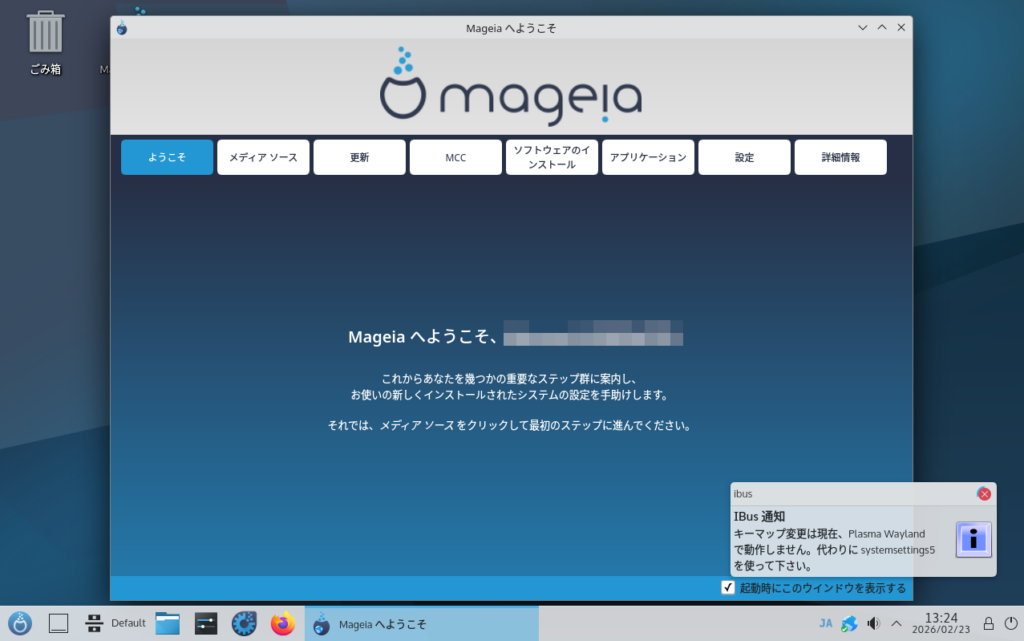Screen dimensions: 1024x641
Task: Open the MCC tab
Action: 455,158
